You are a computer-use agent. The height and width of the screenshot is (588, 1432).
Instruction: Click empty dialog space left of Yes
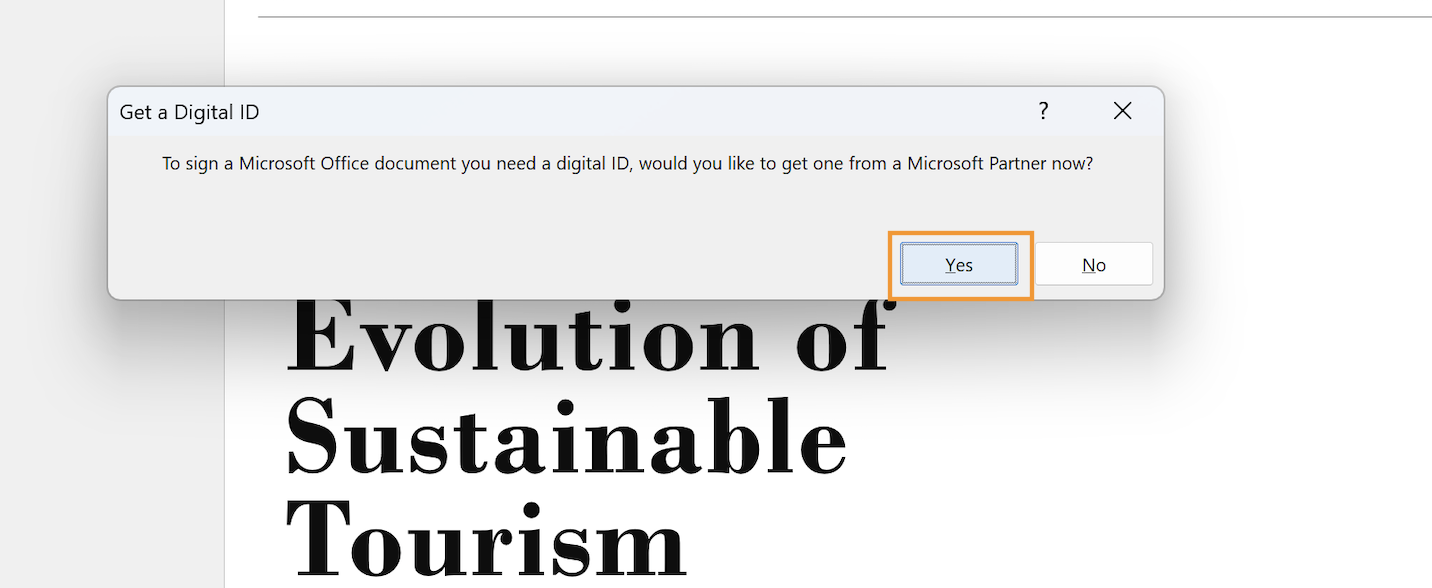[500, 260]
